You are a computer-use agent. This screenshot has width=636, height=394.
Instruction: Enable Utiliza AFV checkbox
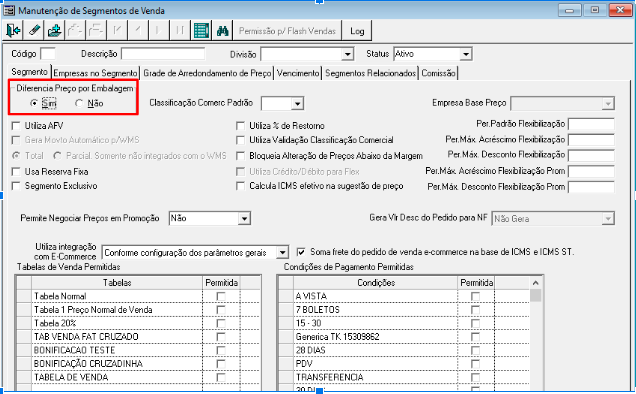[16, 126]
